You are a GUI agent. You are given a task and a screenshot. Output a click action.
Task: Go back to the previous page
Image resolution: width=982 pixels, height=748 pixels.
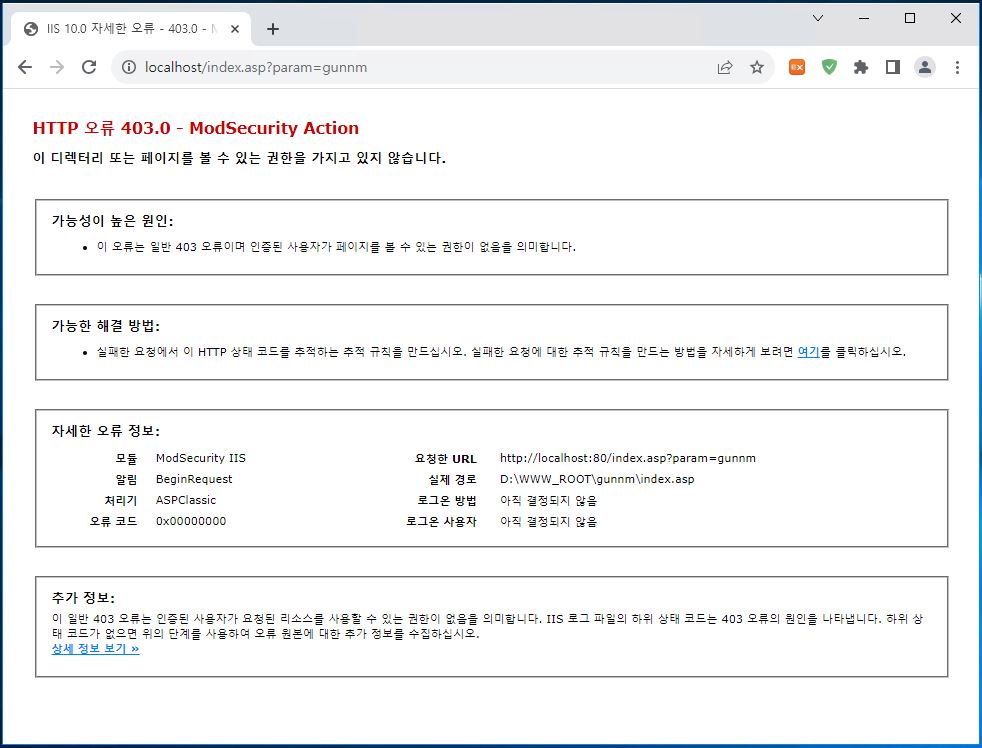(x=25, y=67)
